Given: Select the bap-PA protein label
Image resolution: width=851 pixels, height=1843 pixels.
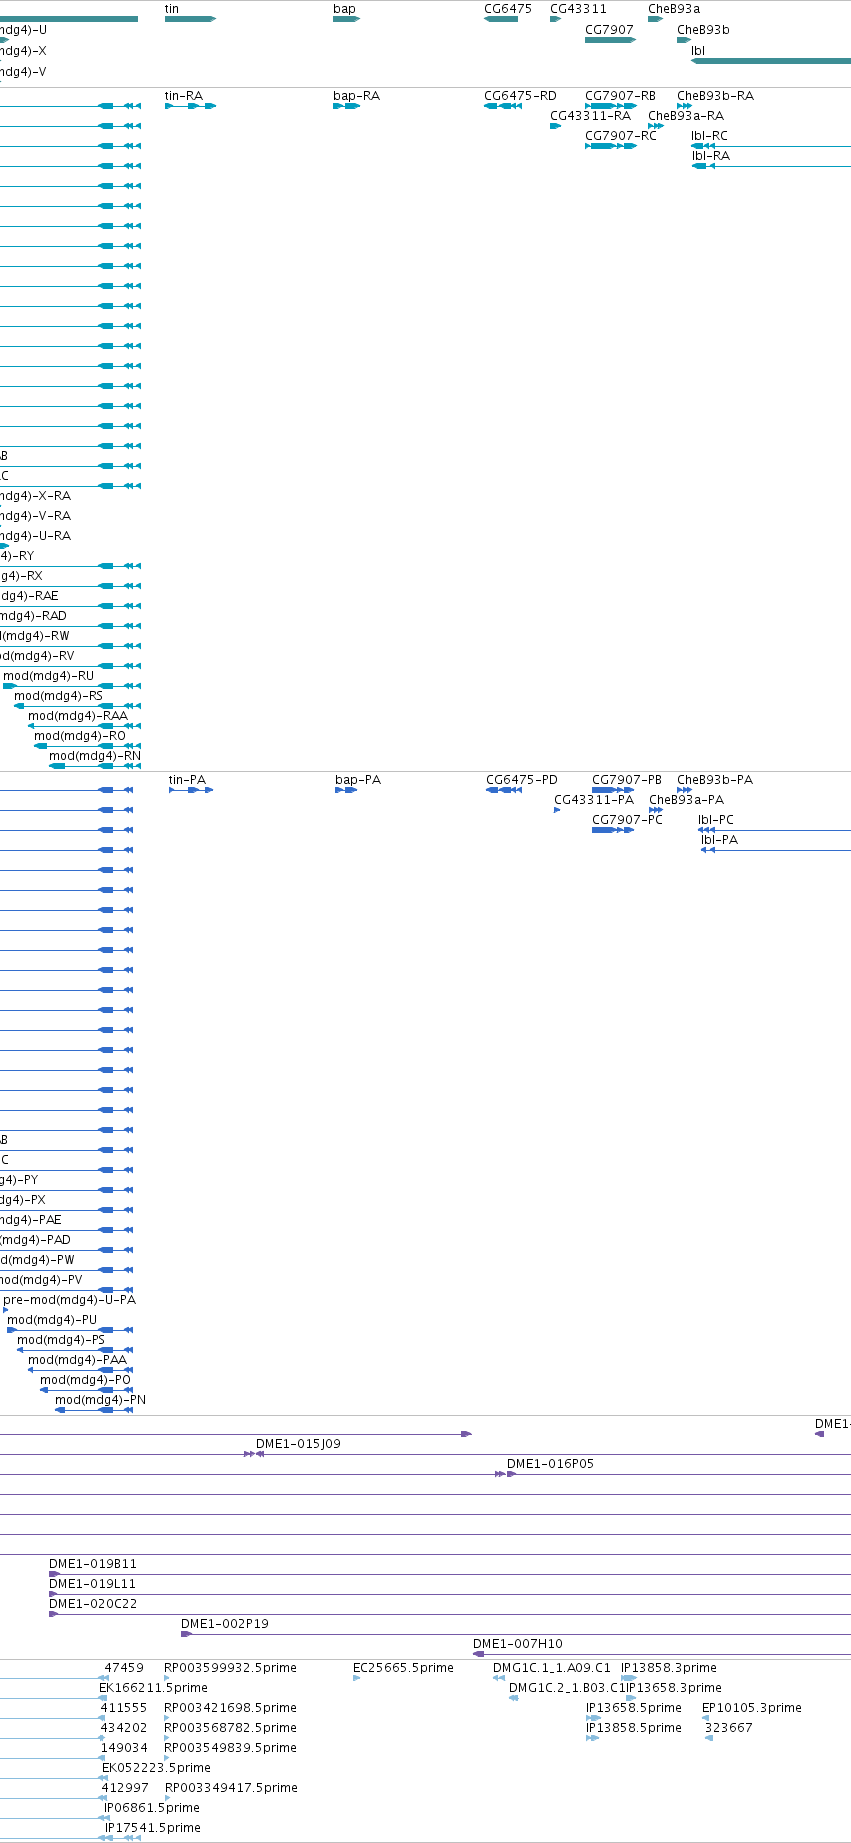Looking at the screenshot, I should [x=358, y=780].
